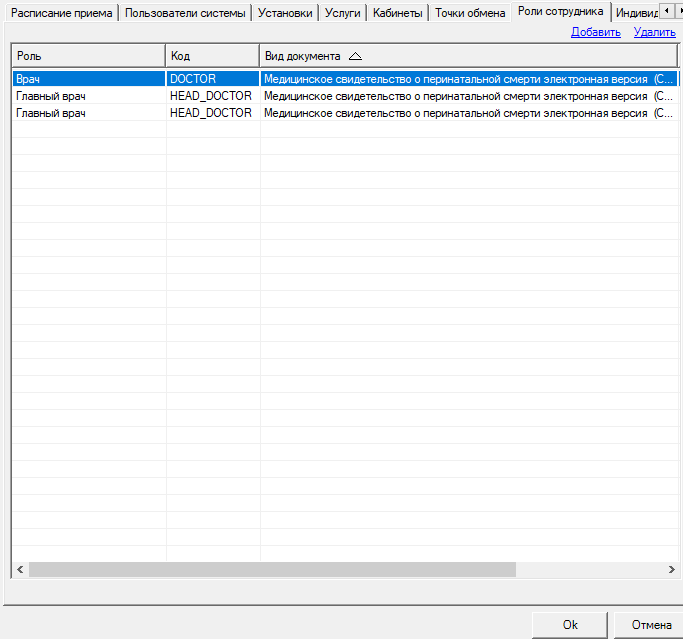Switch to the Услуги tab
This screenshot has height=639, width=683.
[x=343, y=13]
